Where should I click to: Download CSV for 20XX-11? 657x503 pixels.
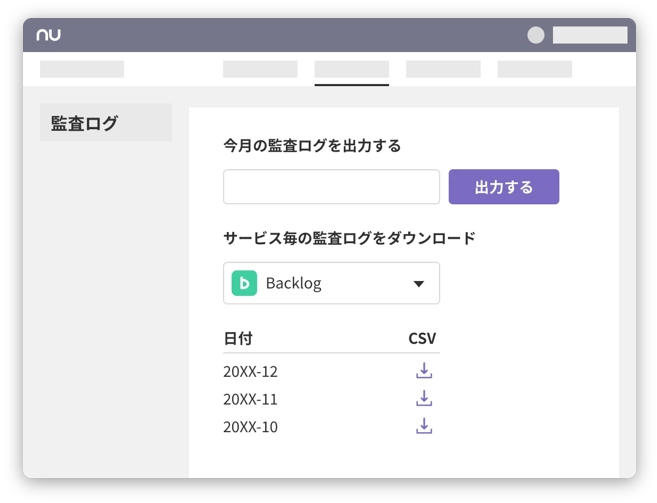[424, 398]
